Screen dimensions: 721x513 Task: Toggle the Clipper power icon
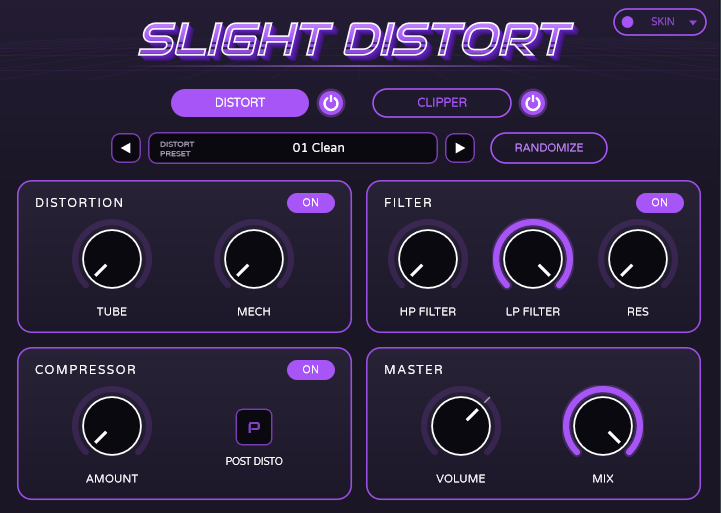(533, 103)
